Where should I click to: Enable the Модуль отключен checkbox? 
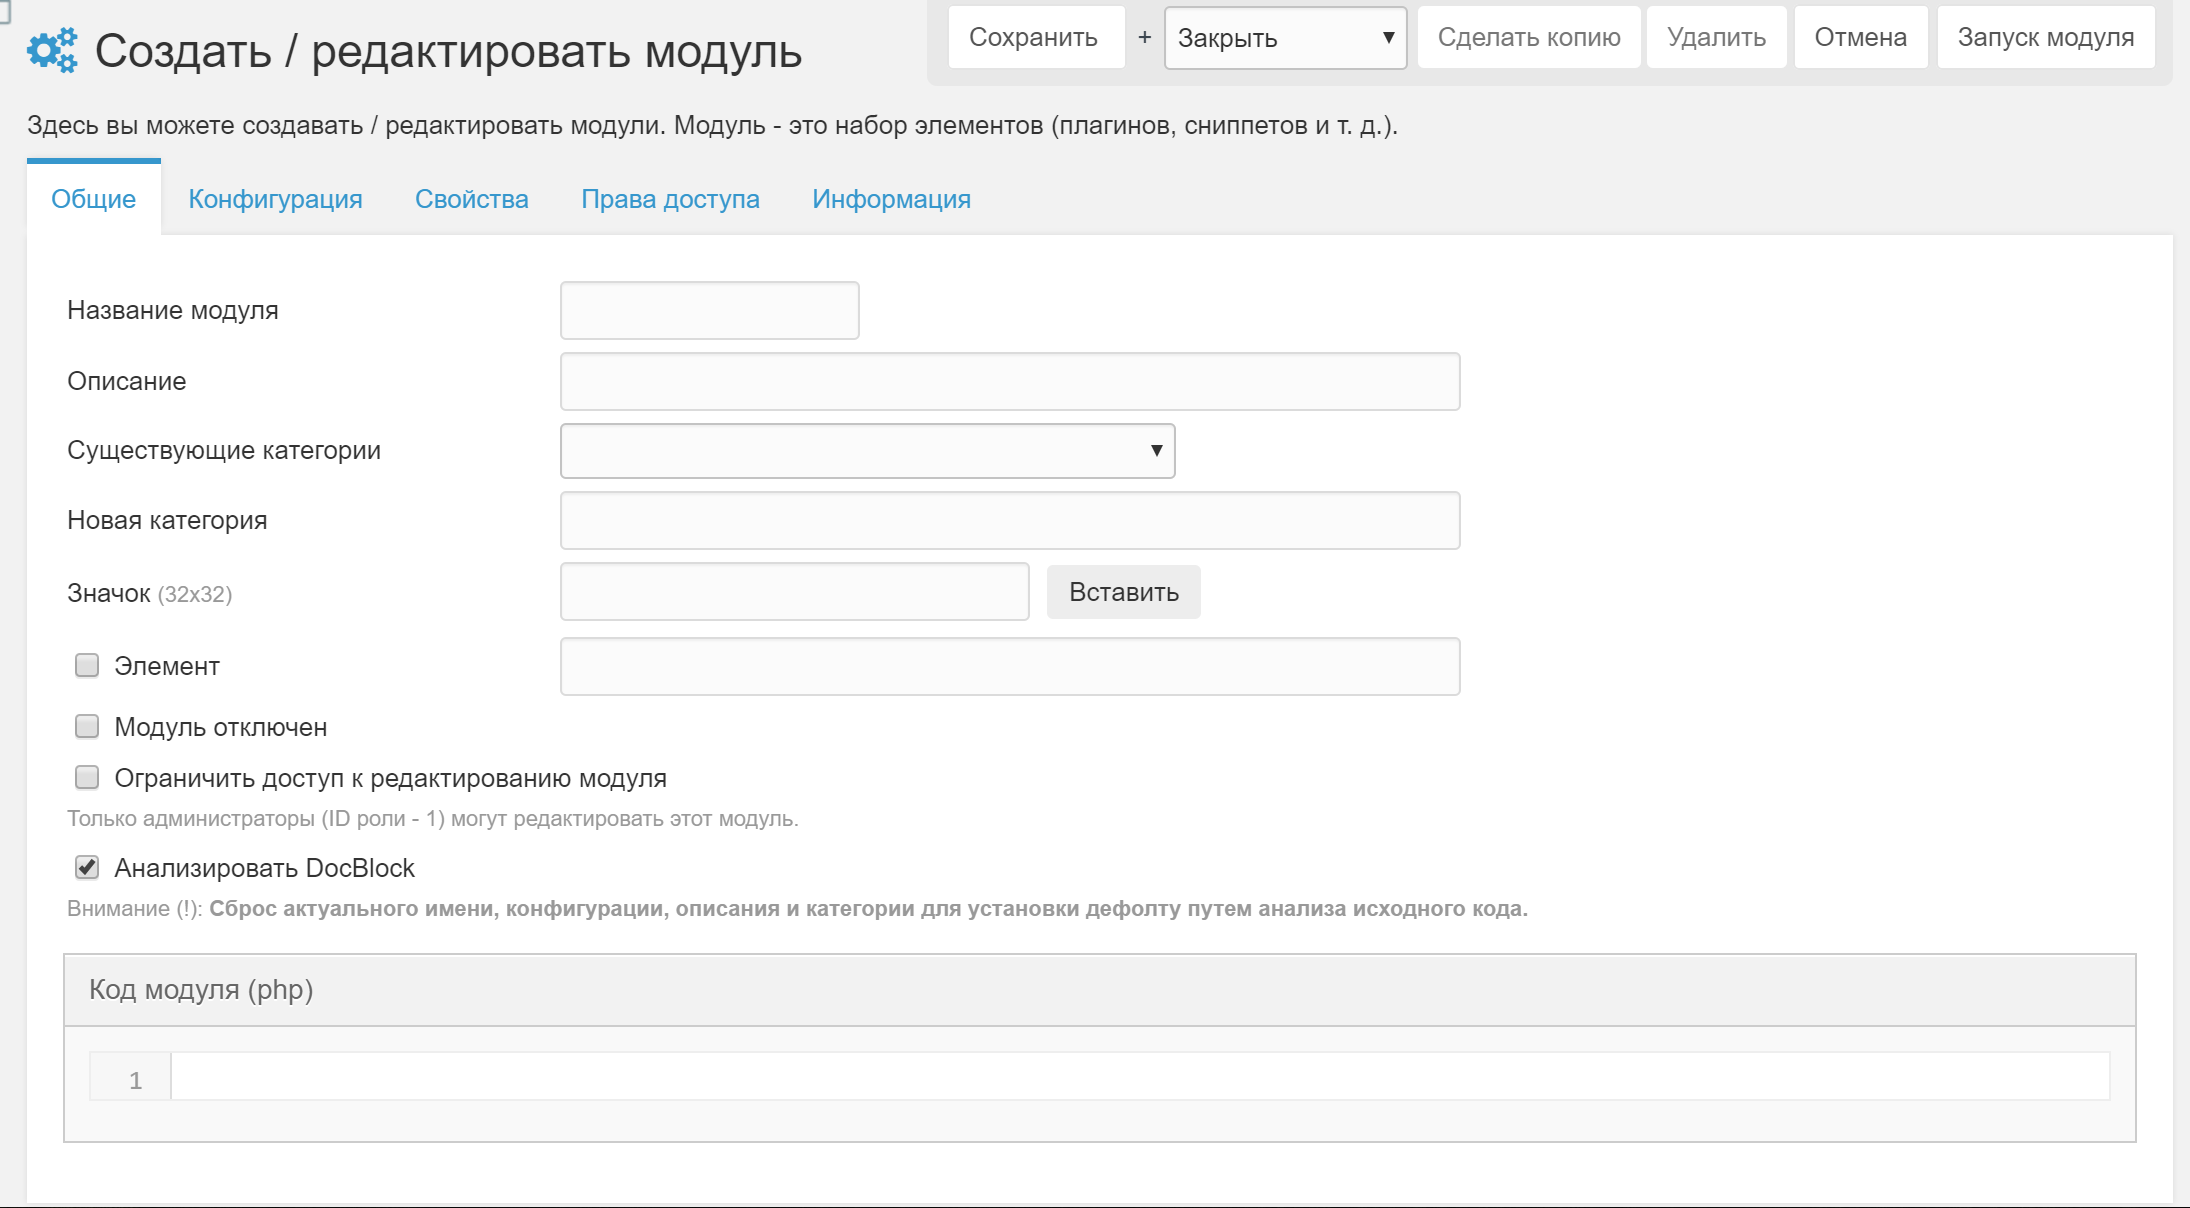point(87,726)
